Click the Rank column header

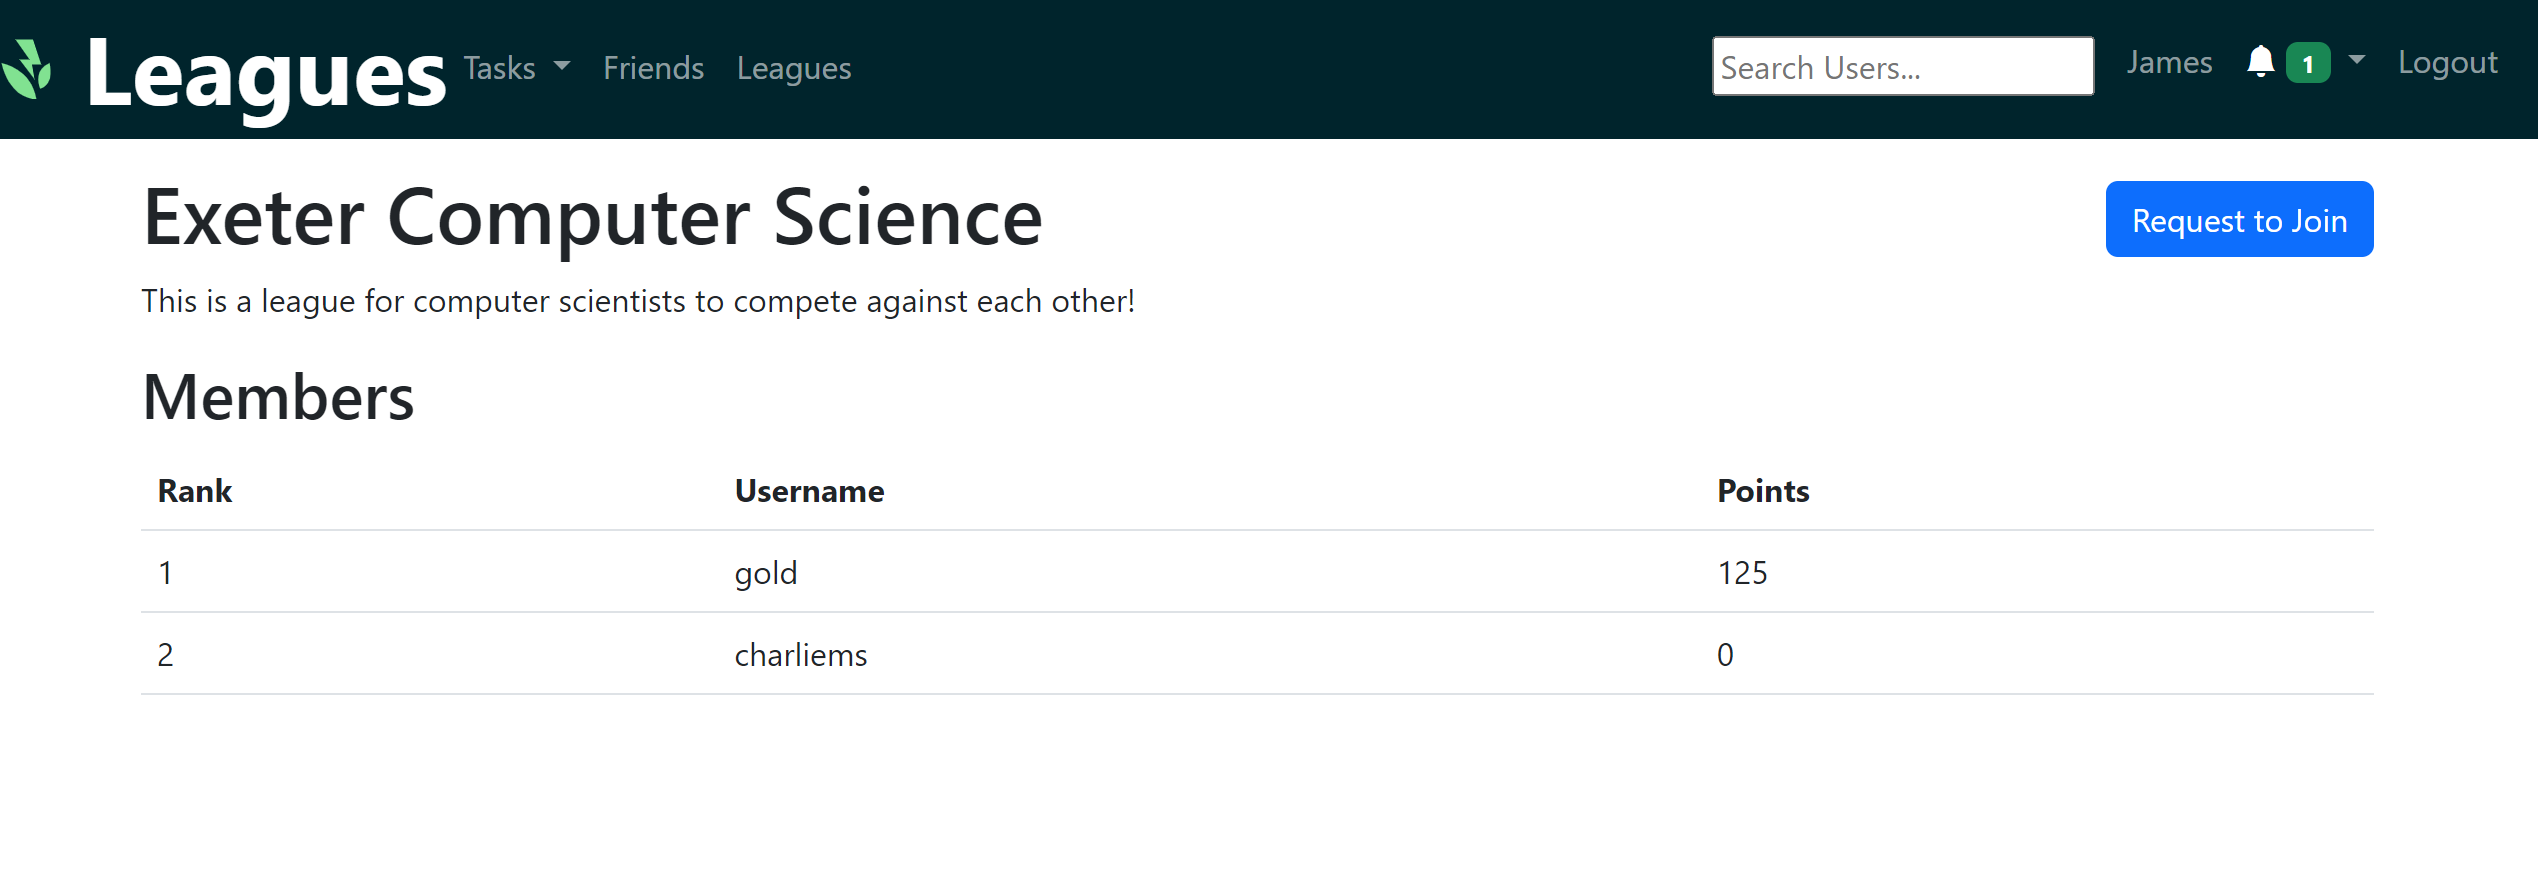(195, 491)
